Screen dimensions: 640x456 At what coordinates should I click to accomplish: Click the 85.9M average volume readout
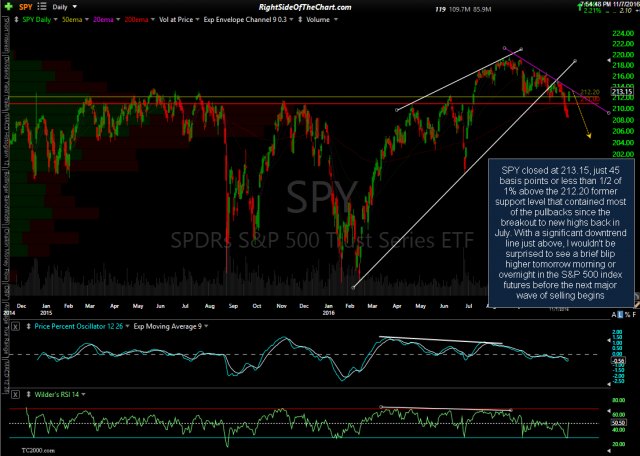[482, 9]
